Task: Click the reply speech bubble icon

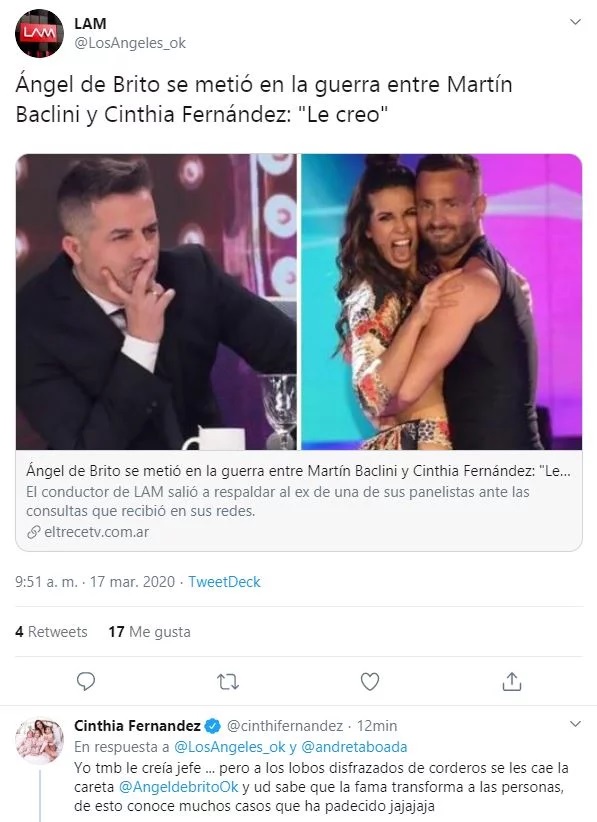Action: pos(85,682)
